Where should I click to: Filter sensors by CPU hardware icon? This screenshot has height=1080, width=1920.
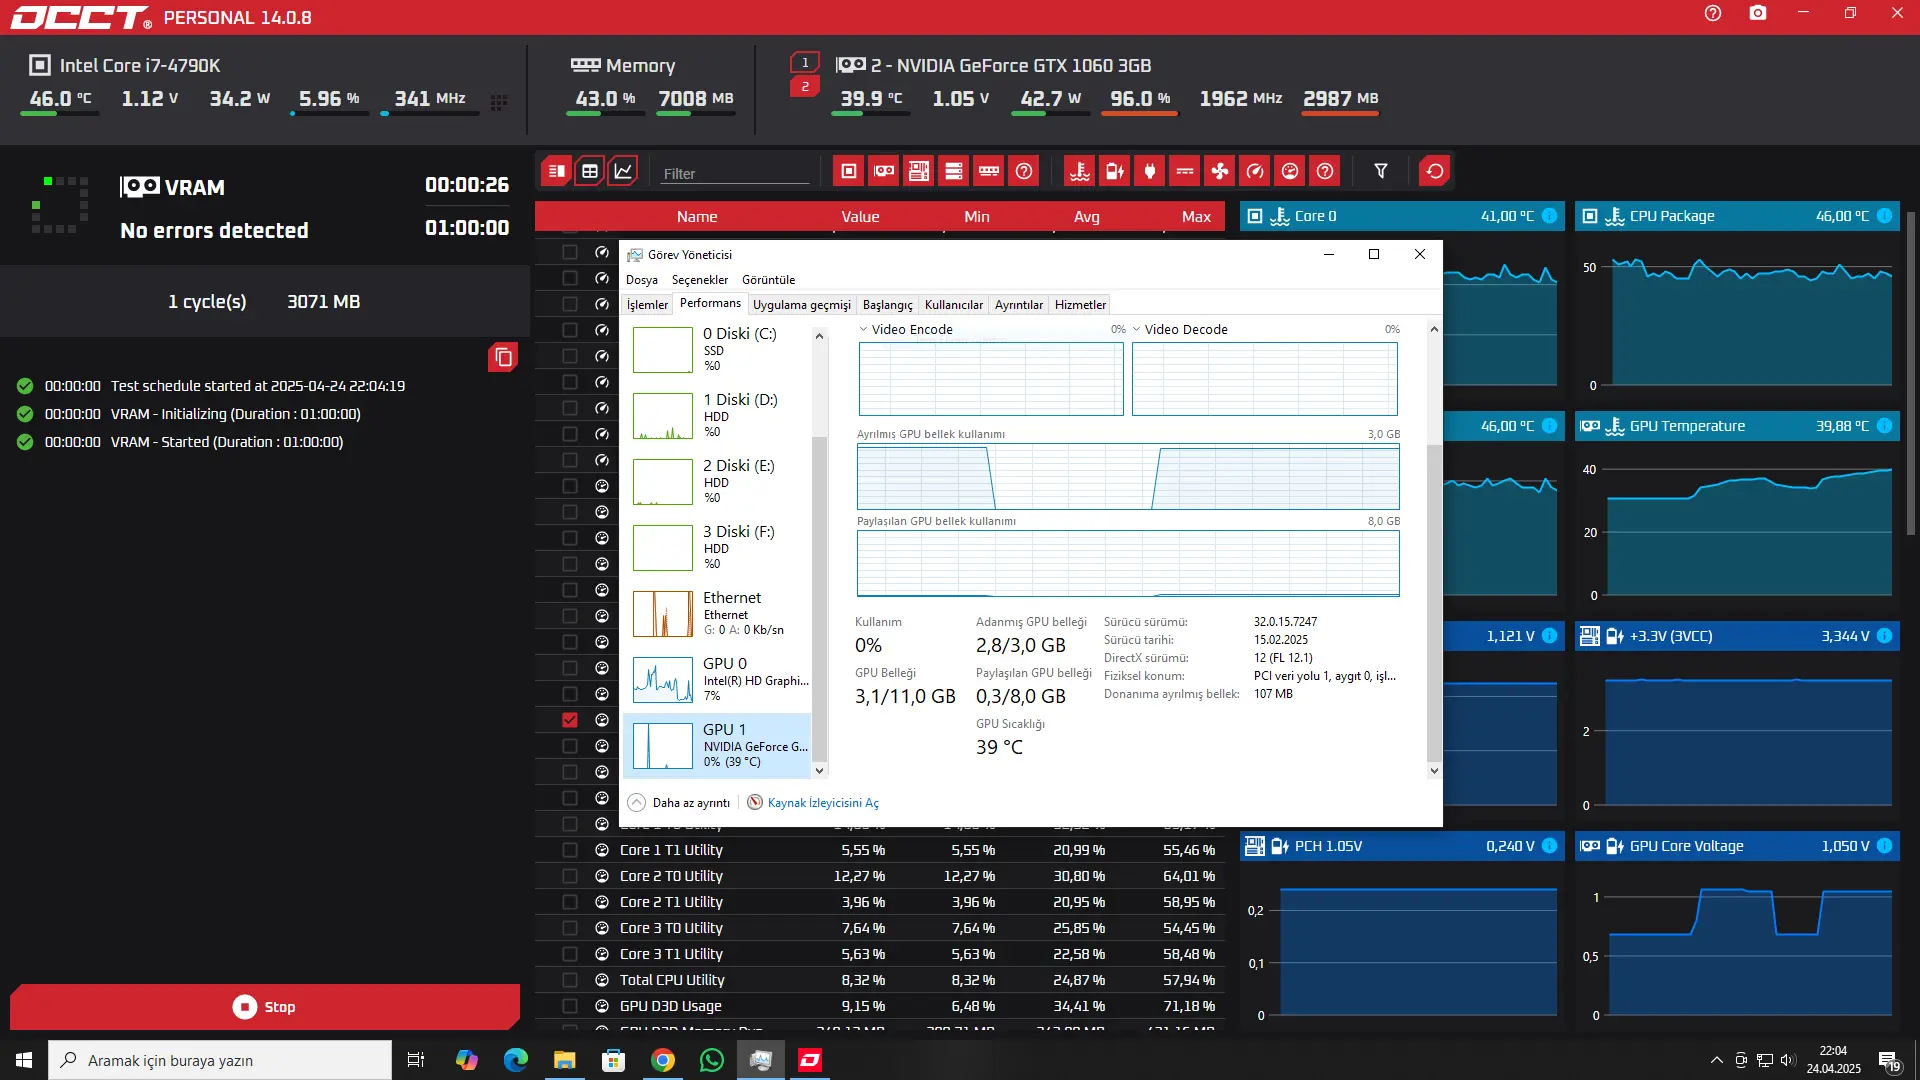[849, 171]
